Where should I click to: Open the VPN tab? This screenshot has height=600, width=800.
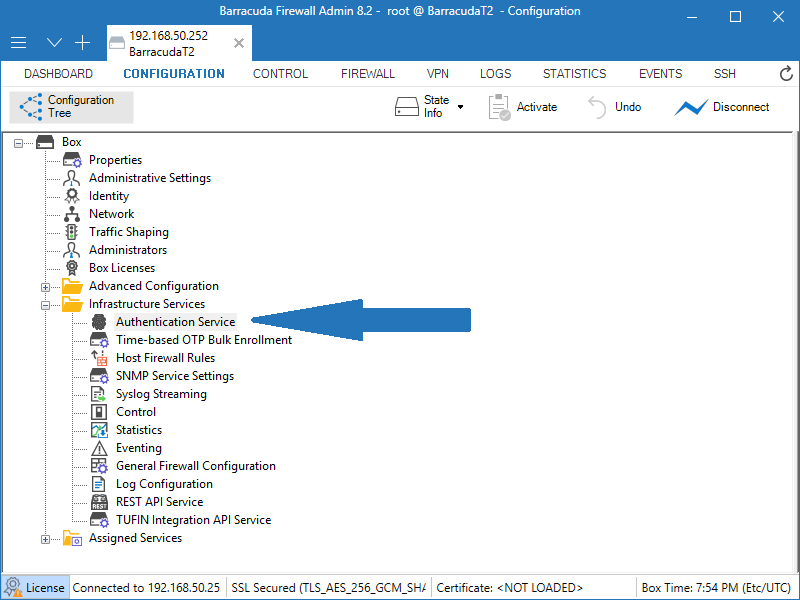point(438,74)
